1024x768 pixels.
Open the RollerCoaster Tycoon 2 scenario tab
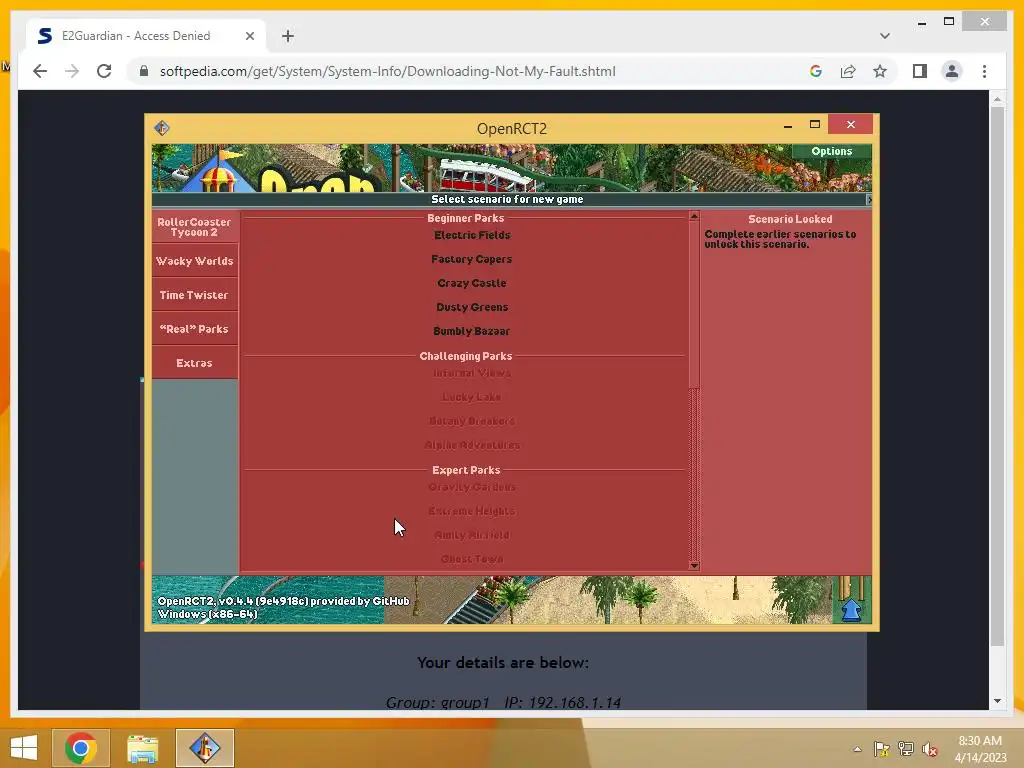(x=195, y=227)
